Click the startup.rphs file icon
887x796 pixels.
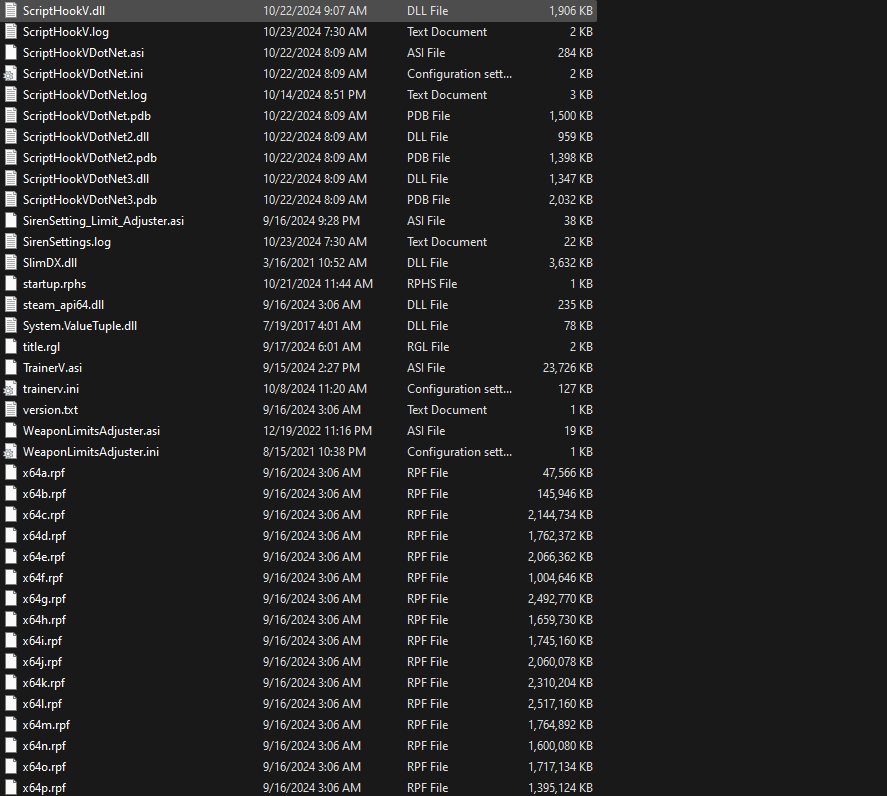click(x=11, y=283)
